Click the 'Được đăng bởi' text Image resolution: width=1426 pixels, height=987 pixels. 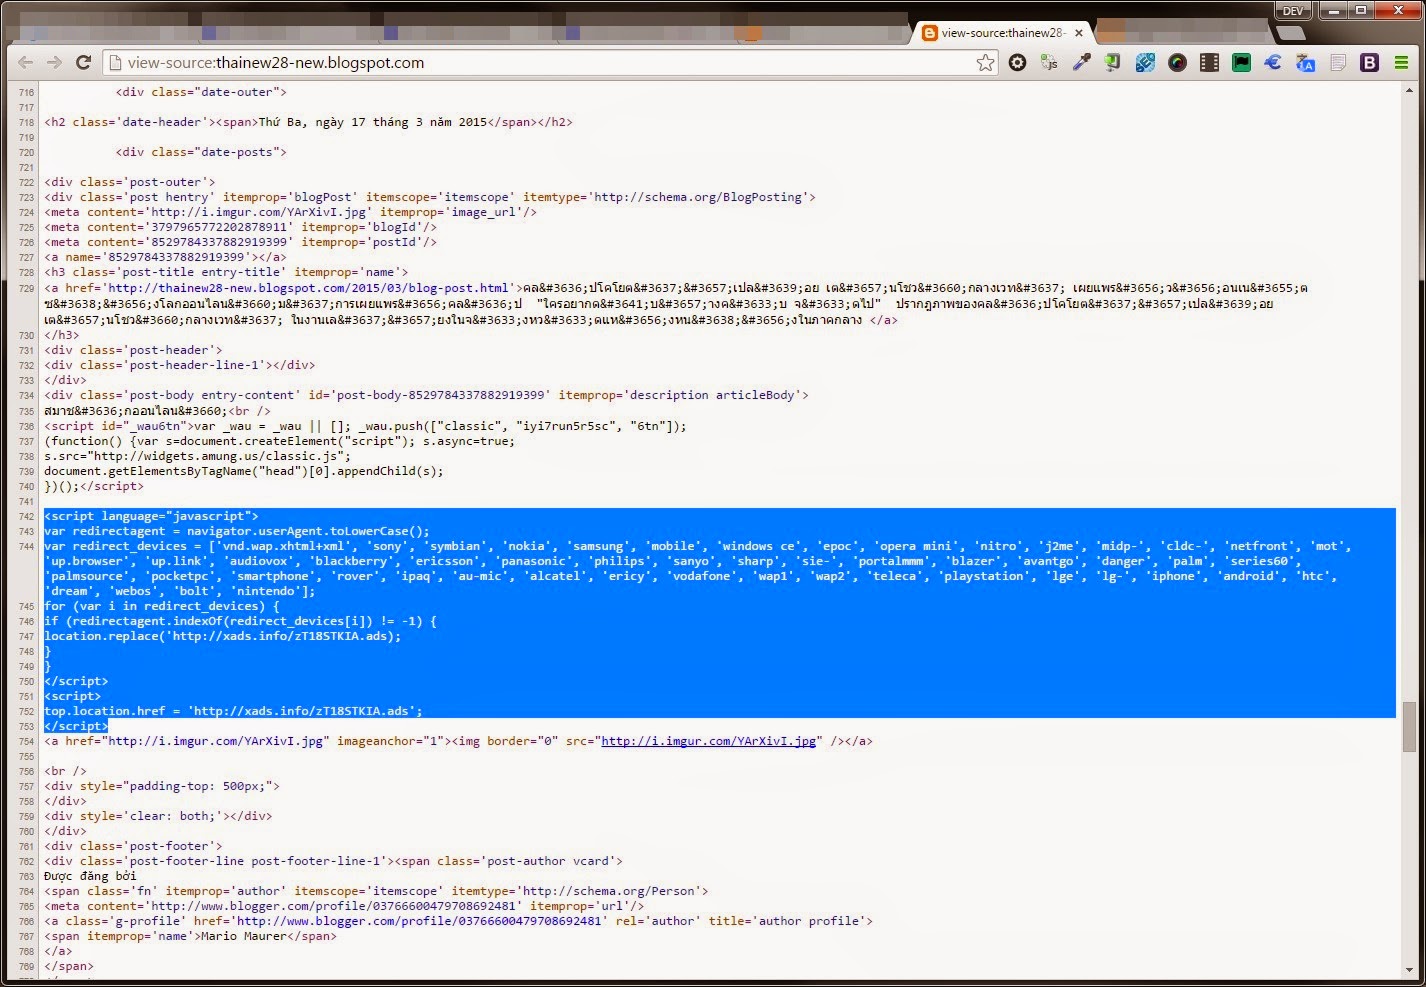tap(90, 876)
